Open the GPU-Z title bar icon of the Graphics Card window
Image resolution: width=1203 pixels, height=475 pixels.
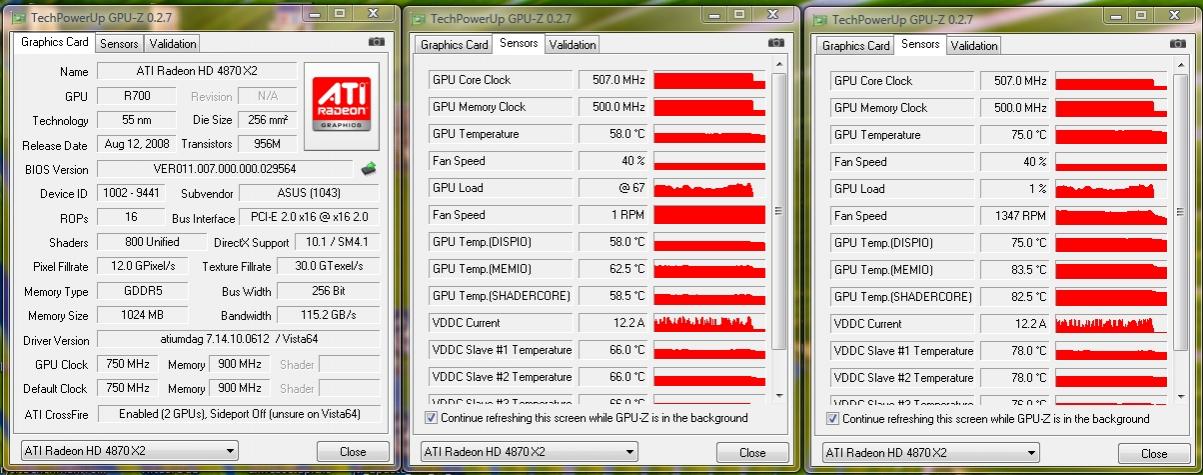point(19,18)
